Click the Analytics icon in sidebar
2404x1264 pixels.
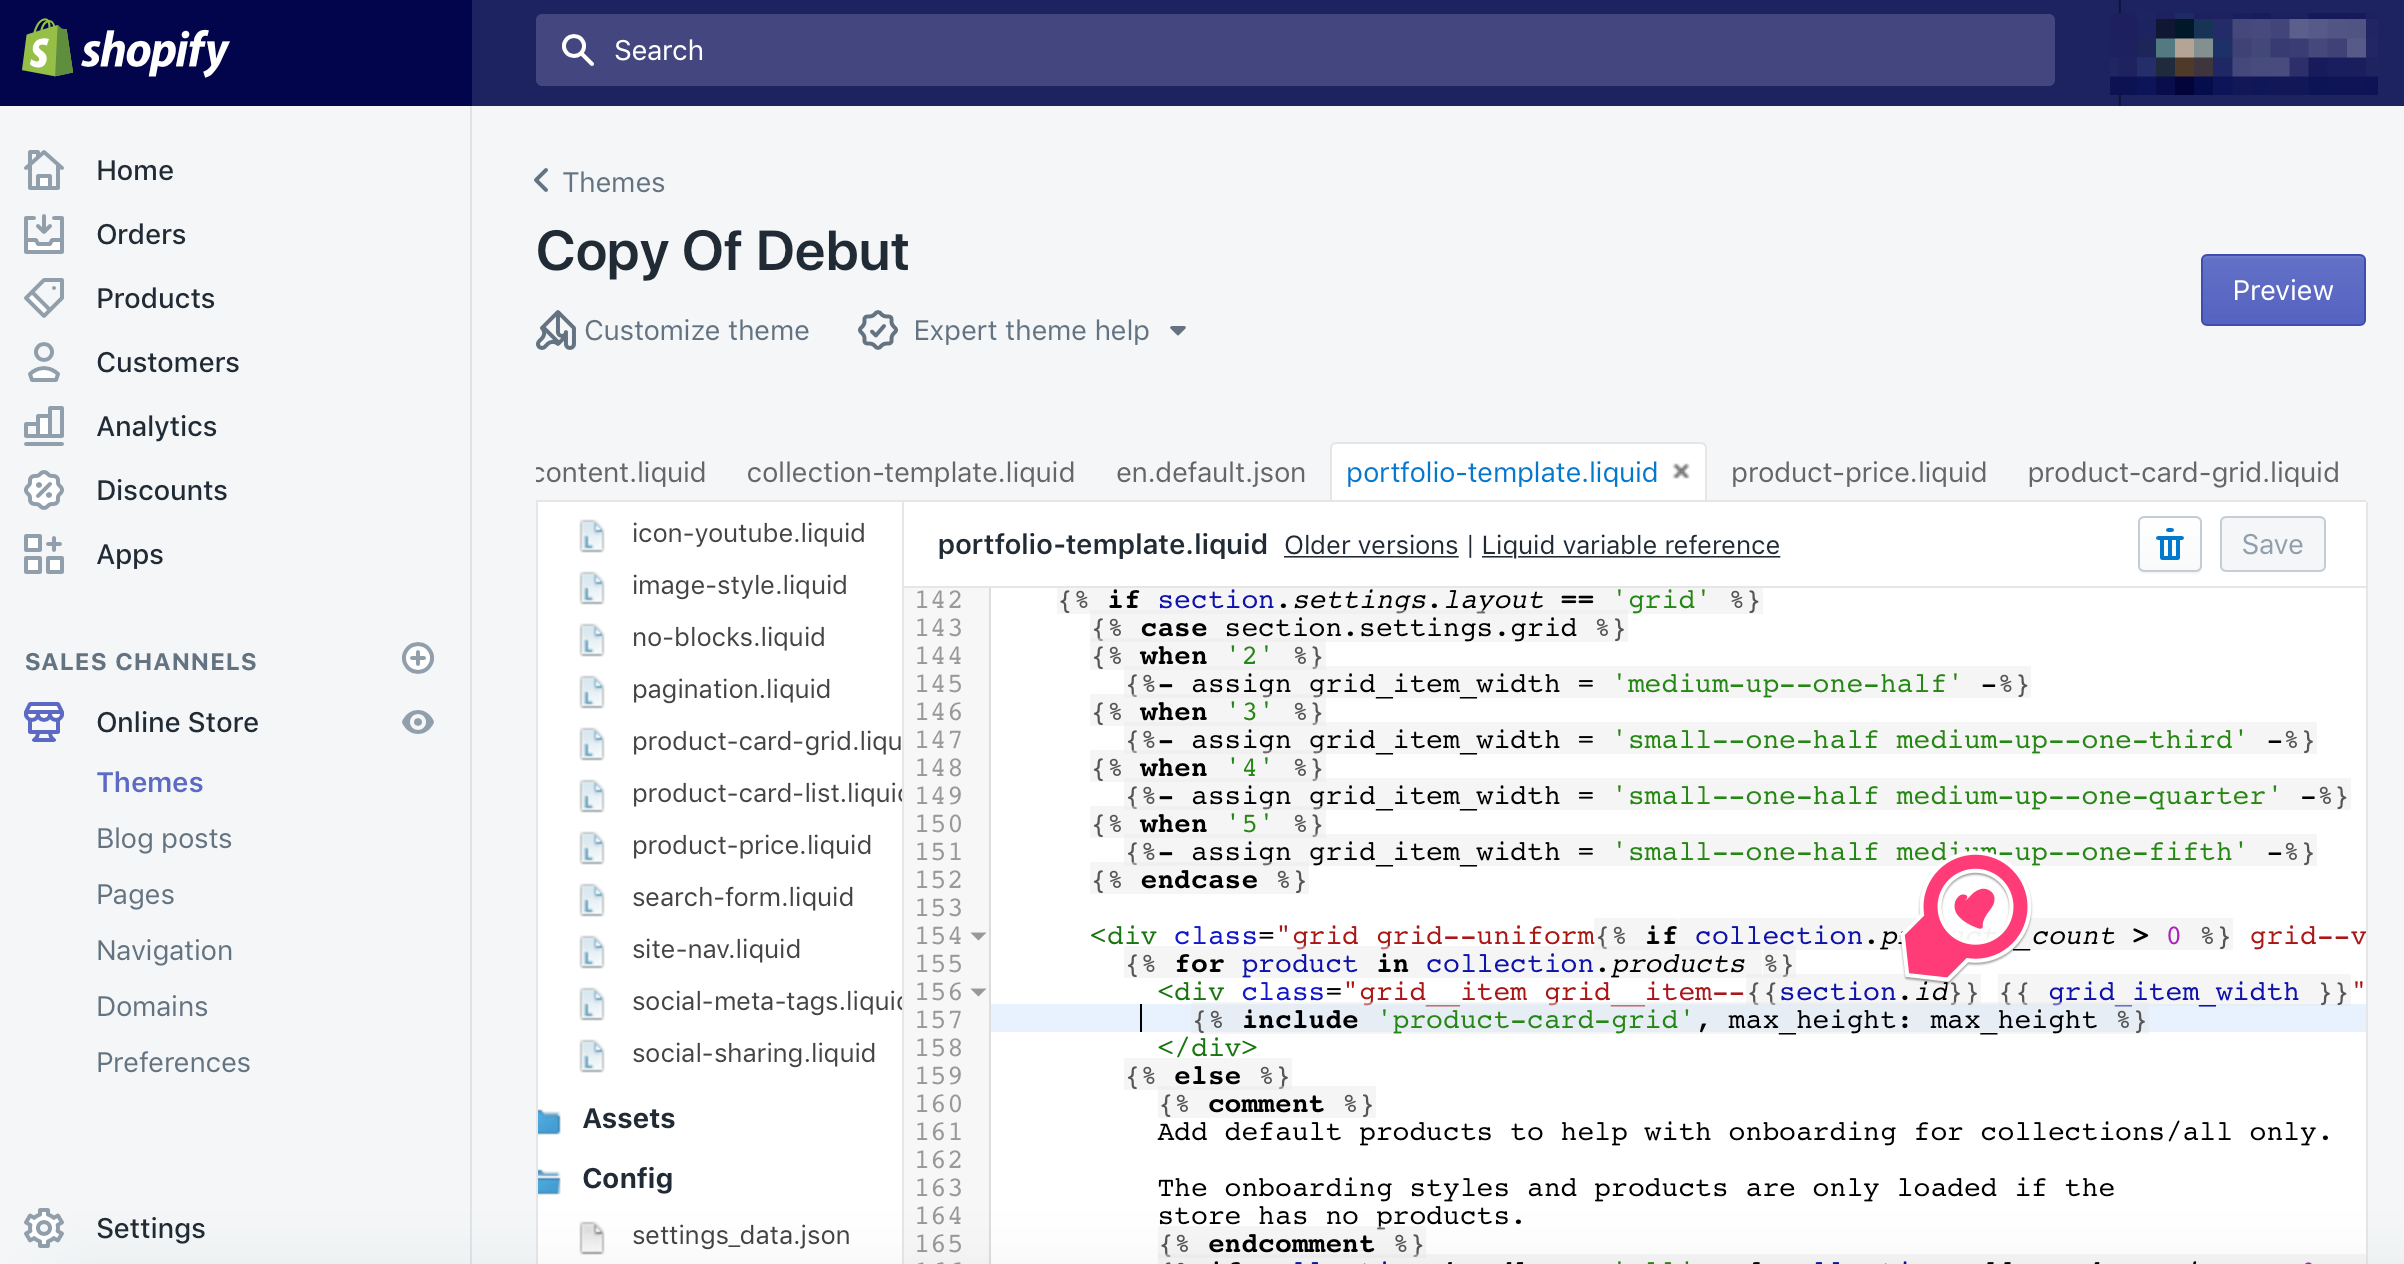(x=43, y=426)
